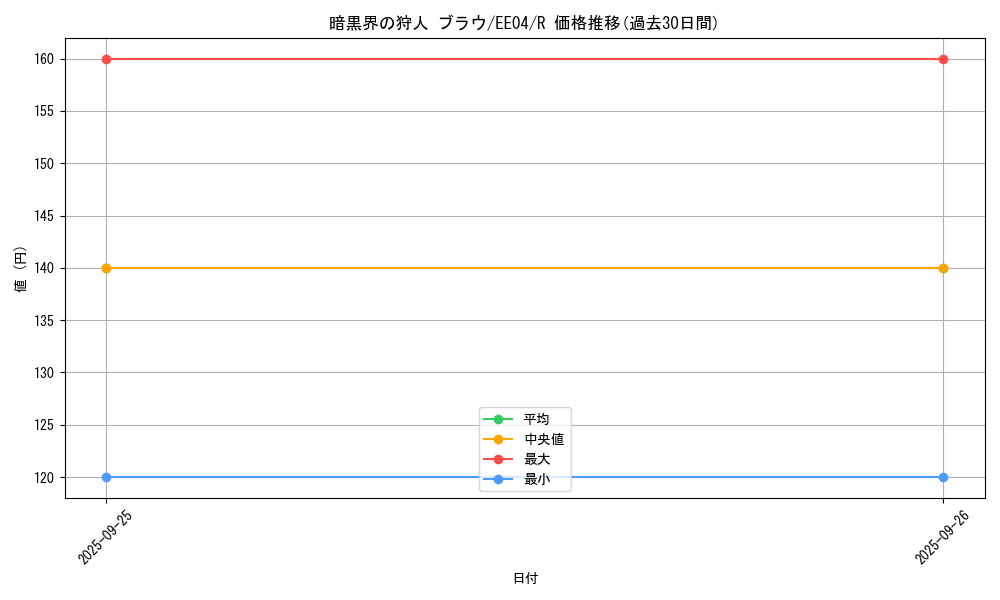Click the 値 (円) y-axis title

pos(21,269)
